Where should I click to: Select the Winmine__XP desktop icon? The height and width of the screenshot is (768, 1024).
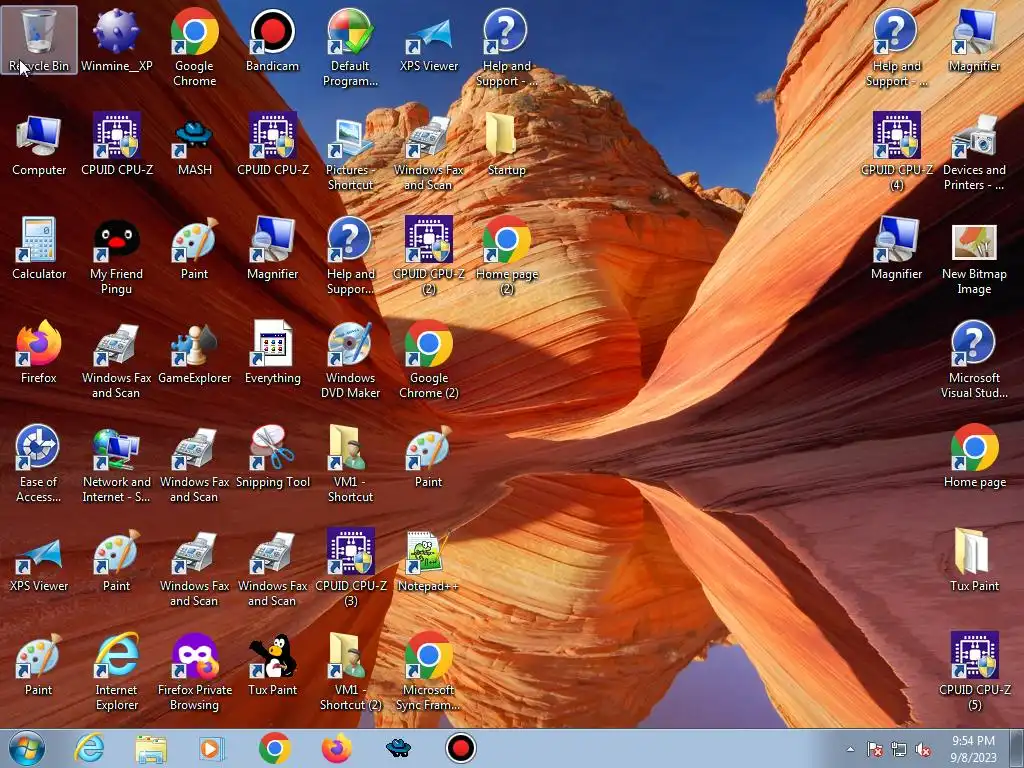116,40
